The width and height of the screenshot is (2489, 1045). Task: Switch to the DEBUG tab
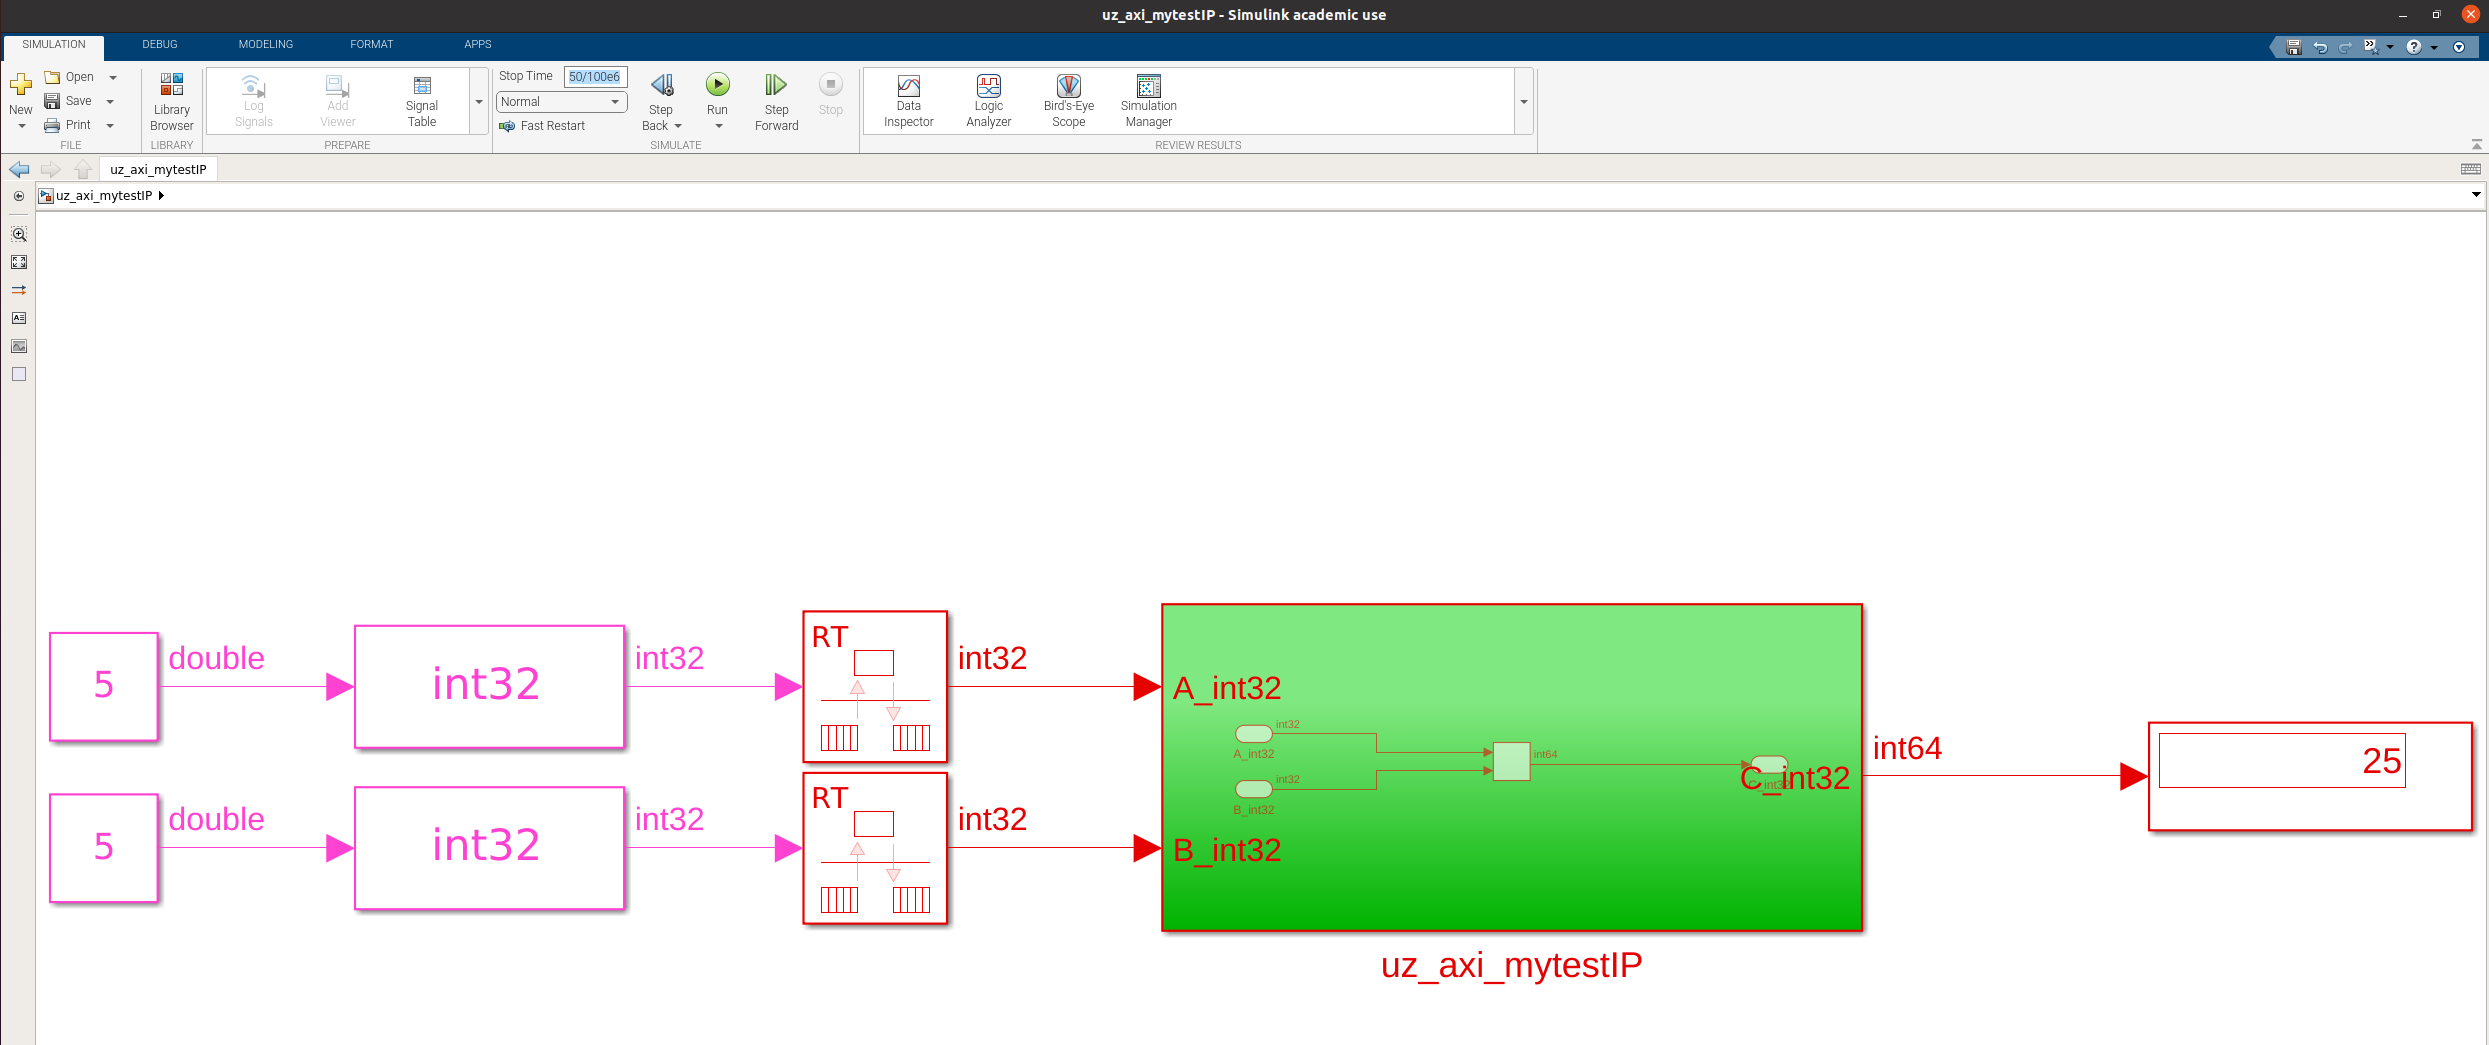pos(159,44)
